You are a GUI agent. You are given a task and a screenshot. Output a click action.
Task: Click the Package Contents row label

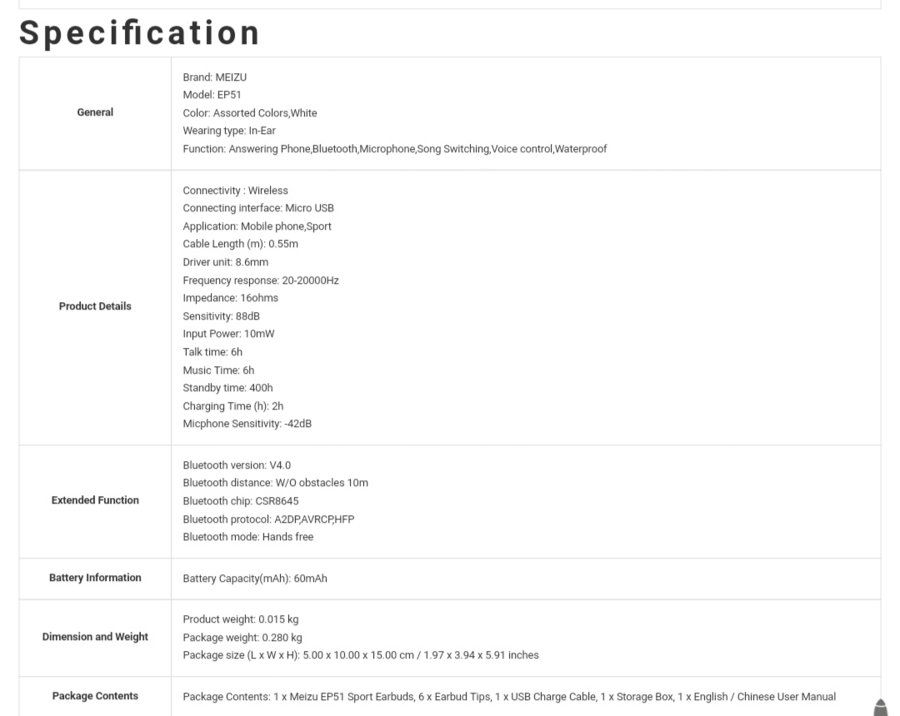[x=95, y=696]
